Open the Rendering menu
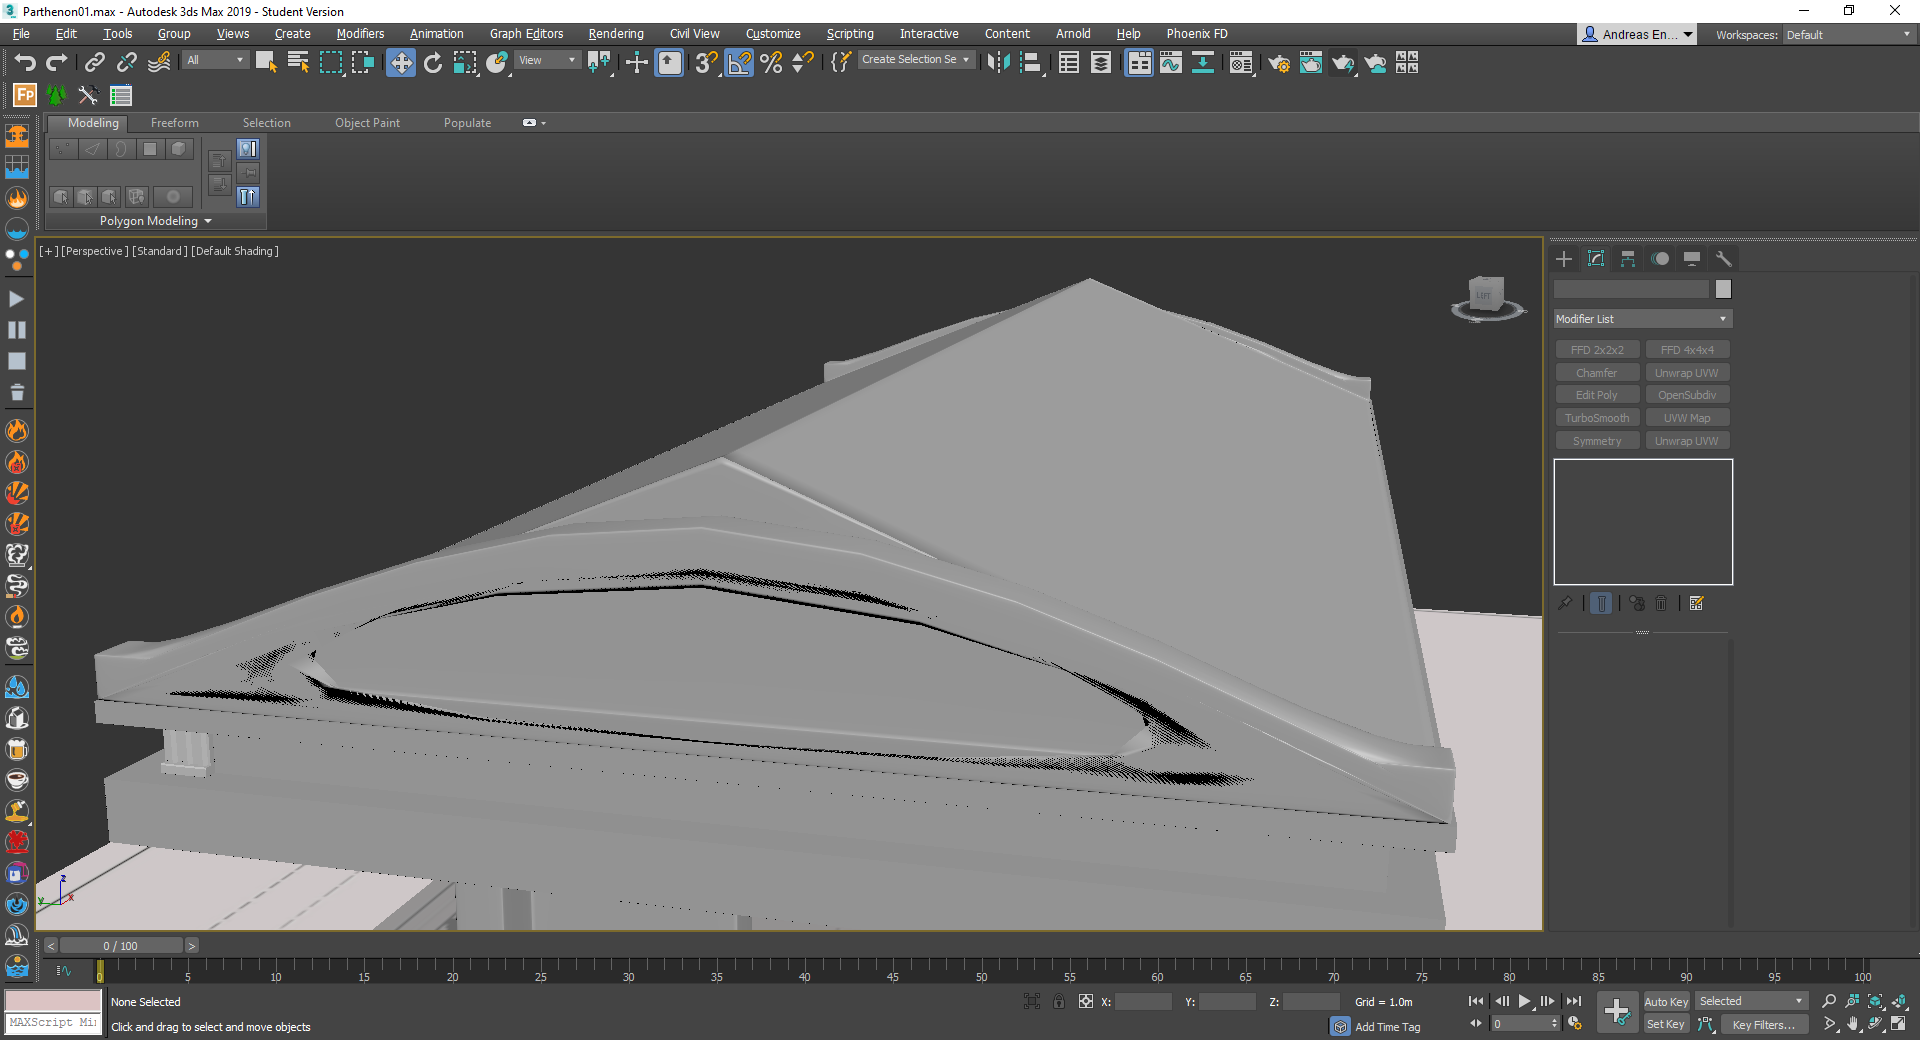The width and height of the screenshot is (1920, 1040). [x=615, y=33]
